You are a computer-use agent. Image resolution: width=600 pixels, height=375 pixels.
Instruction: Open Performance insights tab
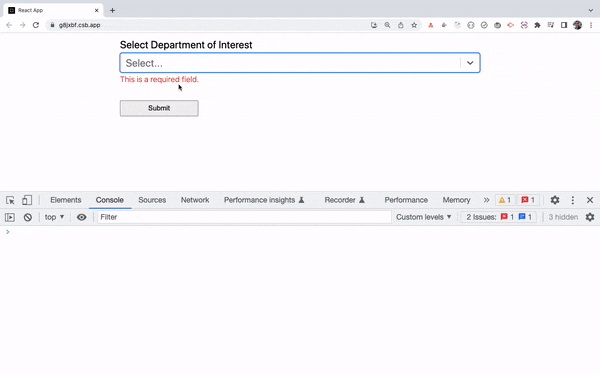click(264, 200)
